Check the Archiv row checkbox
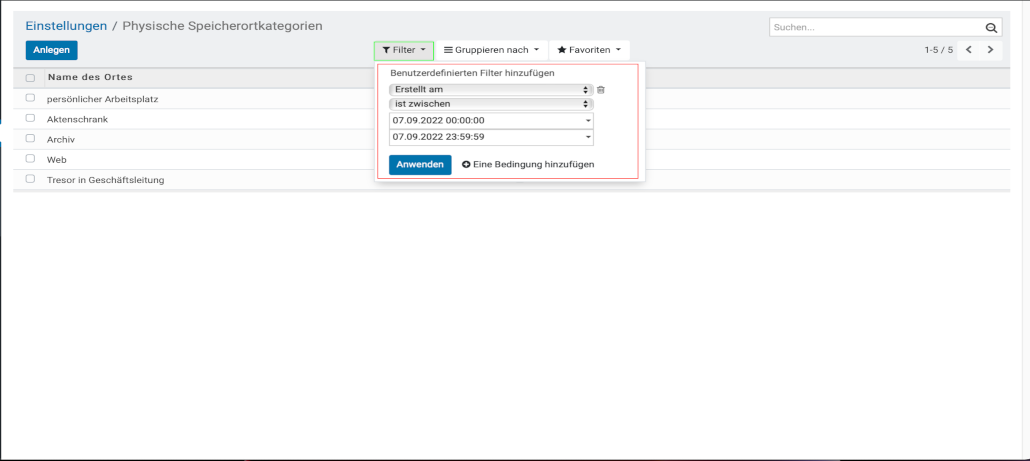 click(x=30, y=139)
